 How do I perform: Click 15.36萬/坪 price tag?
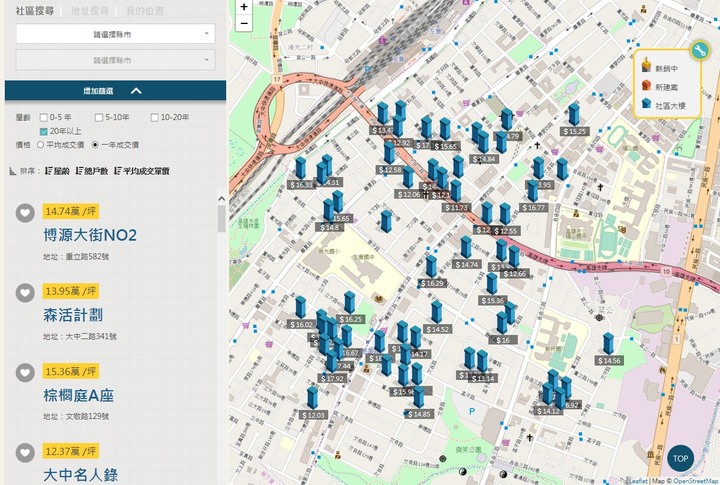pyautogui.click(x=71, y=371)
